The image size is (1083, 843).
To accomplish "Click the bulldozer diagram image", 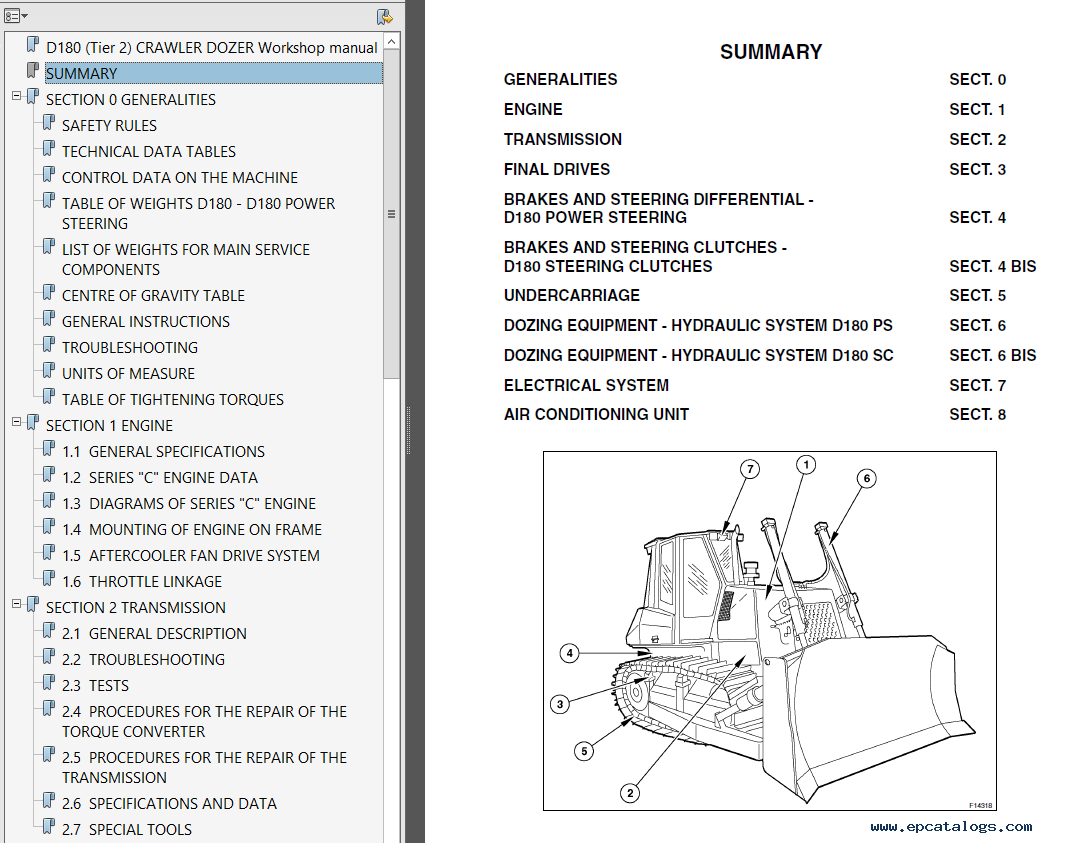I will pos(769,631).
